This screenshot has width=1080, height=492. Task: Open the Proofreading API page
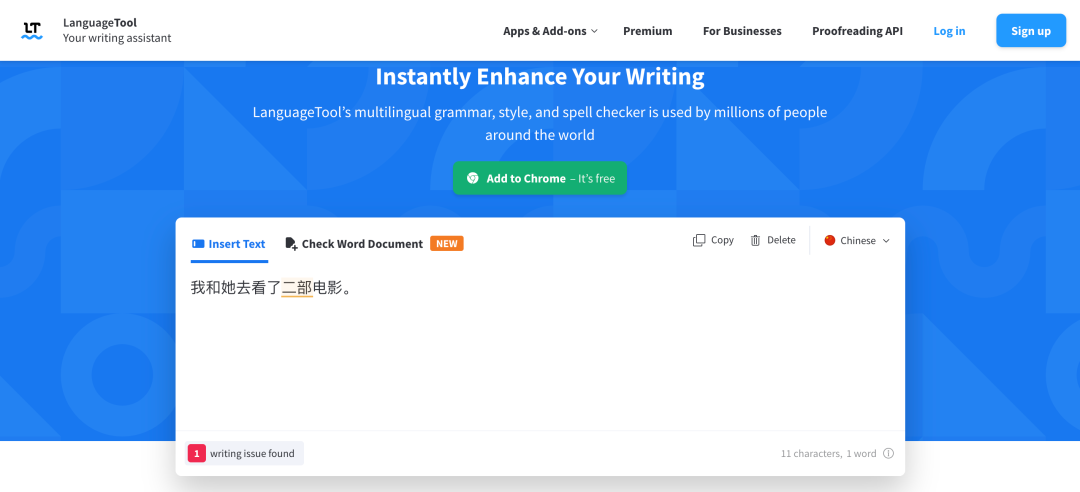858,31
